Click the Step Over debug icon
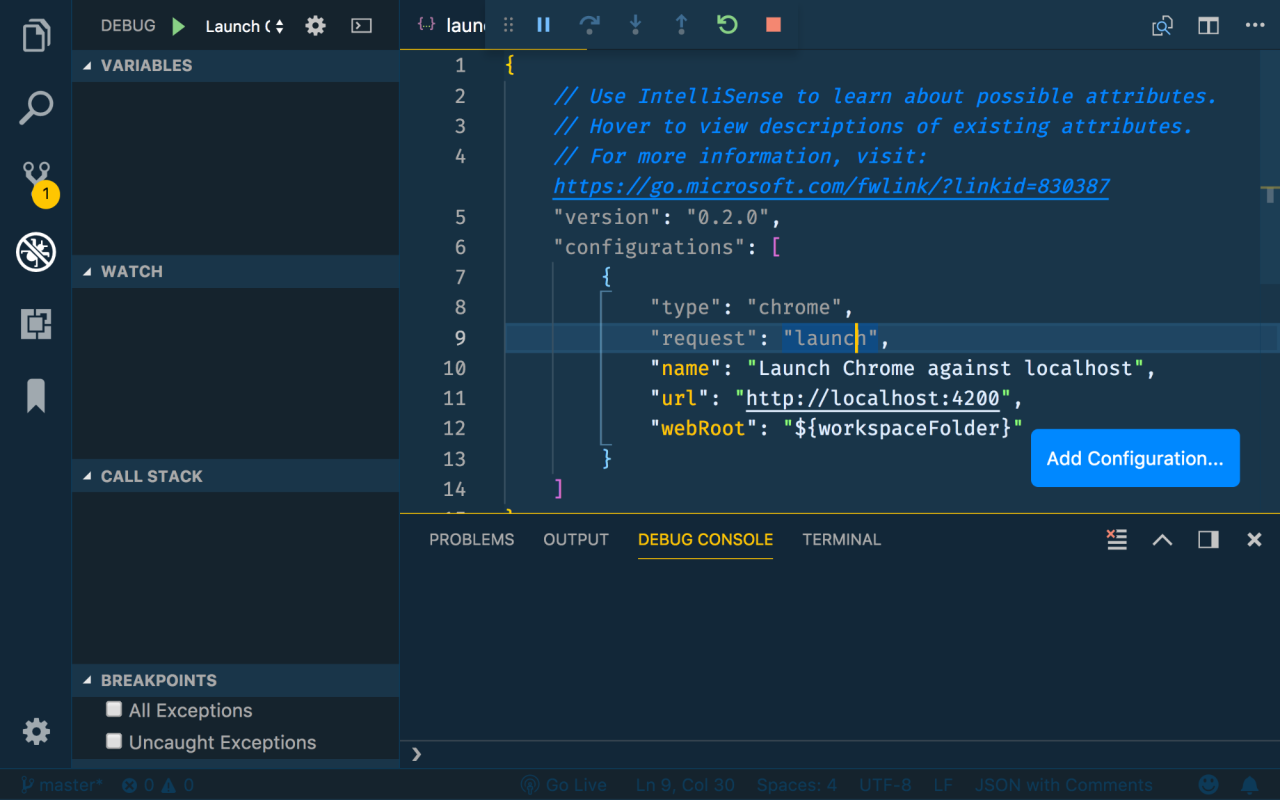The image size is (1280, 800). 589,25
